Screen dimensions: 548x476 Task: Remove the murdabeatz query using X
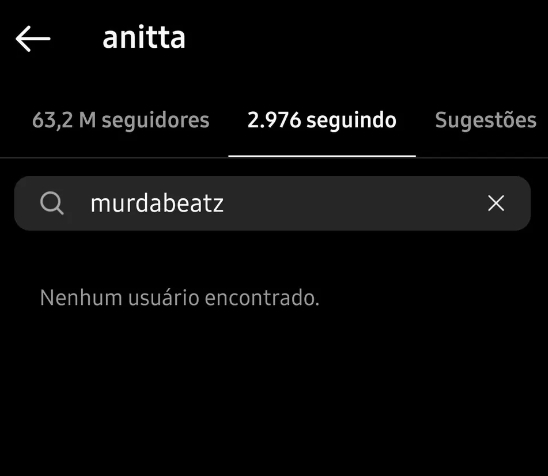point(496,203)
